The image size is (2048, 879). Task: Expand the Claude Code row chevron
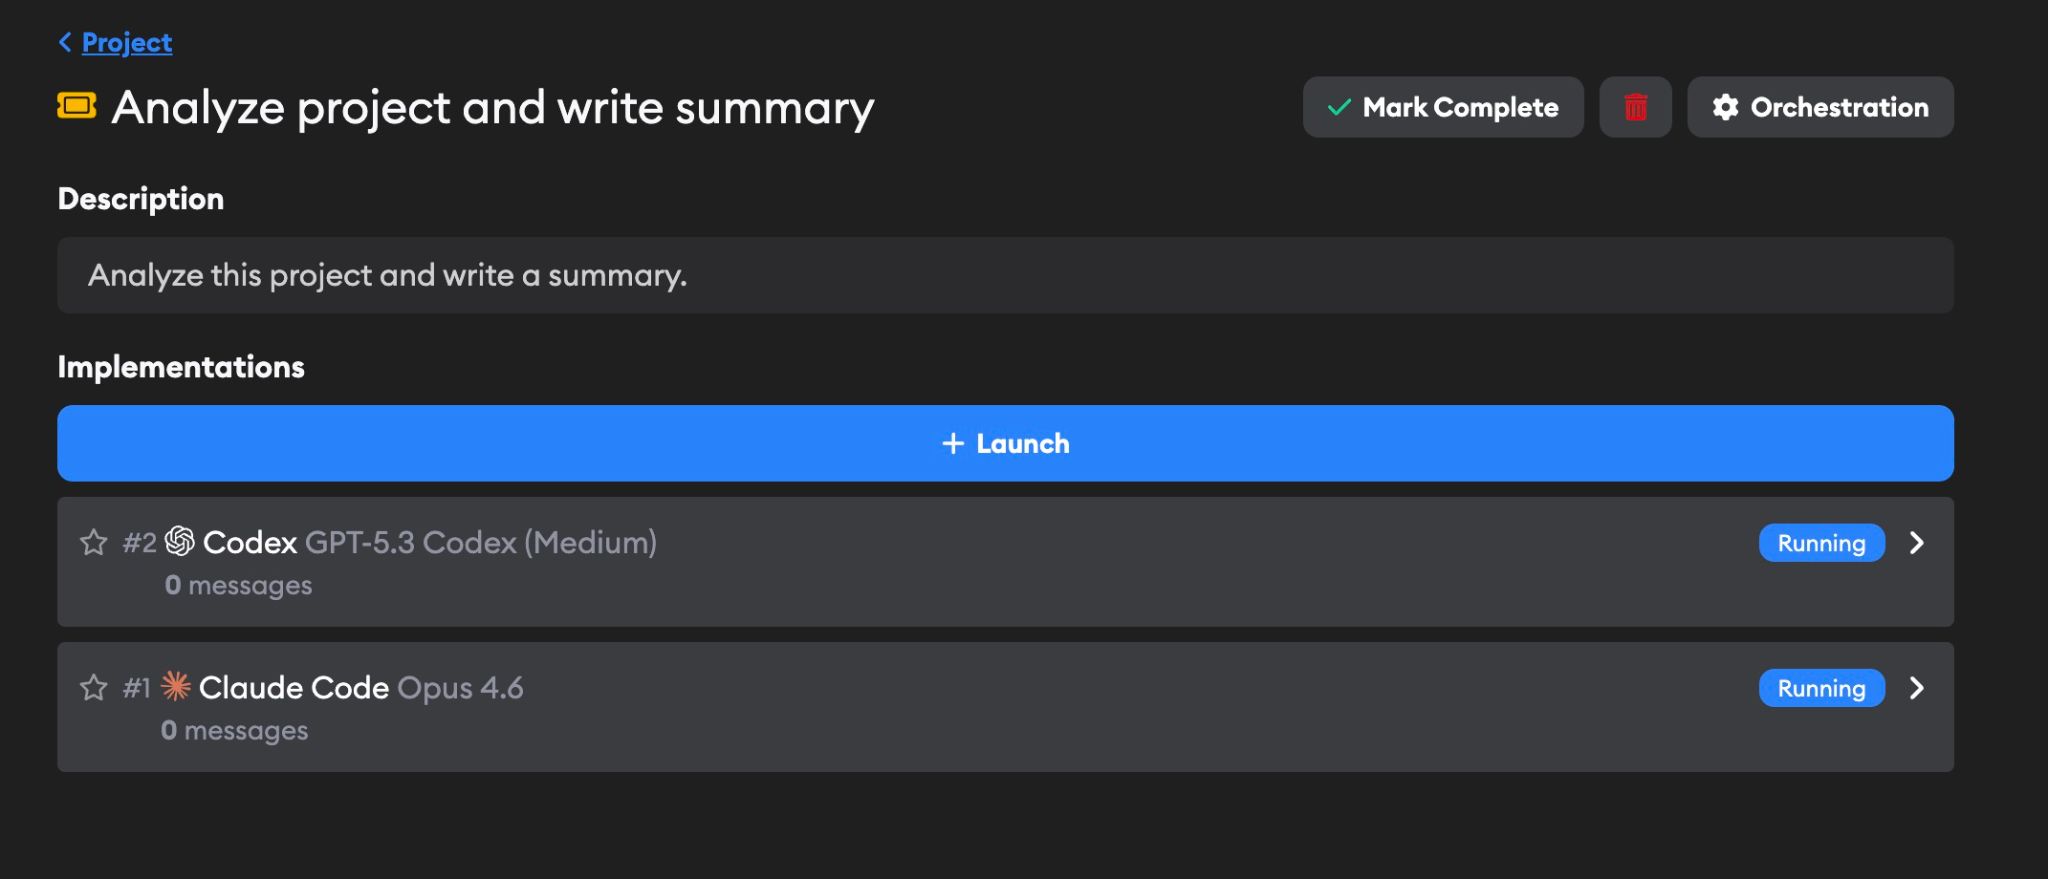[1916, 688]
